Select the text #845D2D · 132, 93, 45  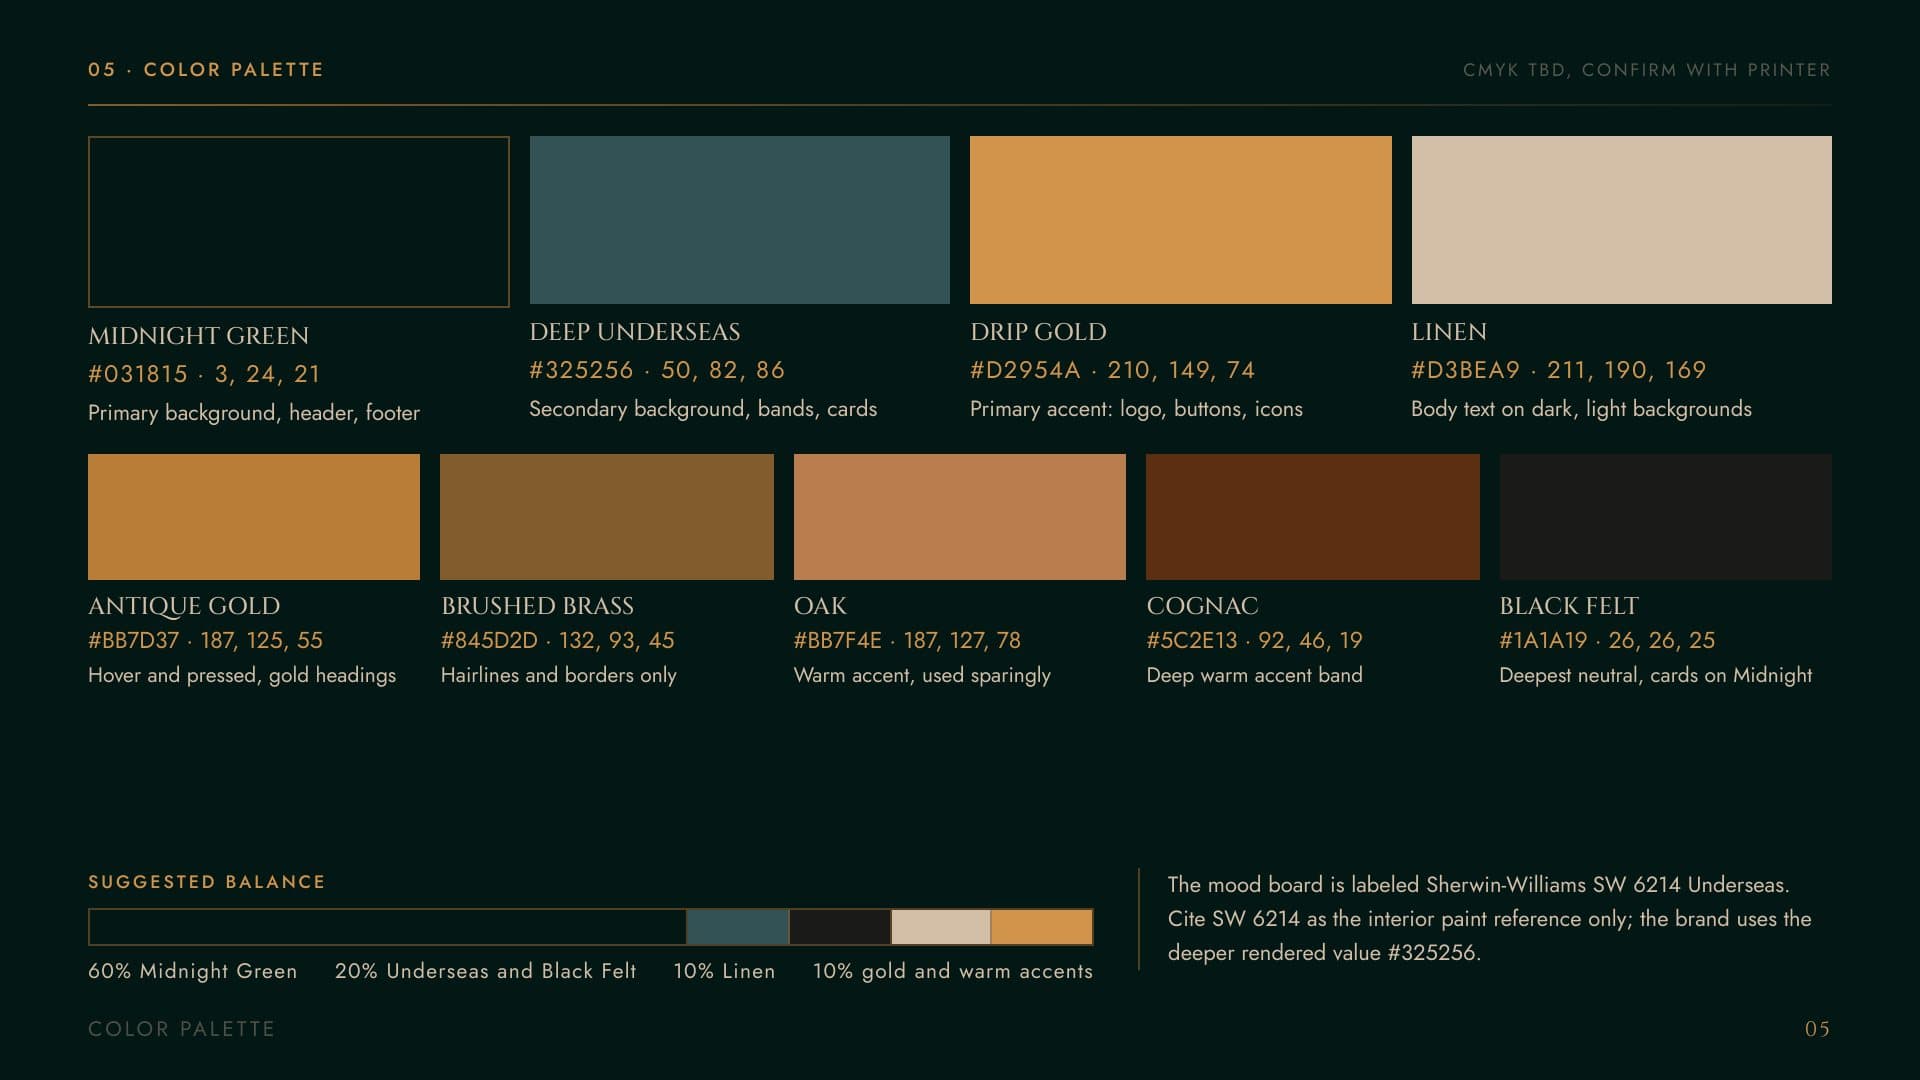click(x=558, y=640)
